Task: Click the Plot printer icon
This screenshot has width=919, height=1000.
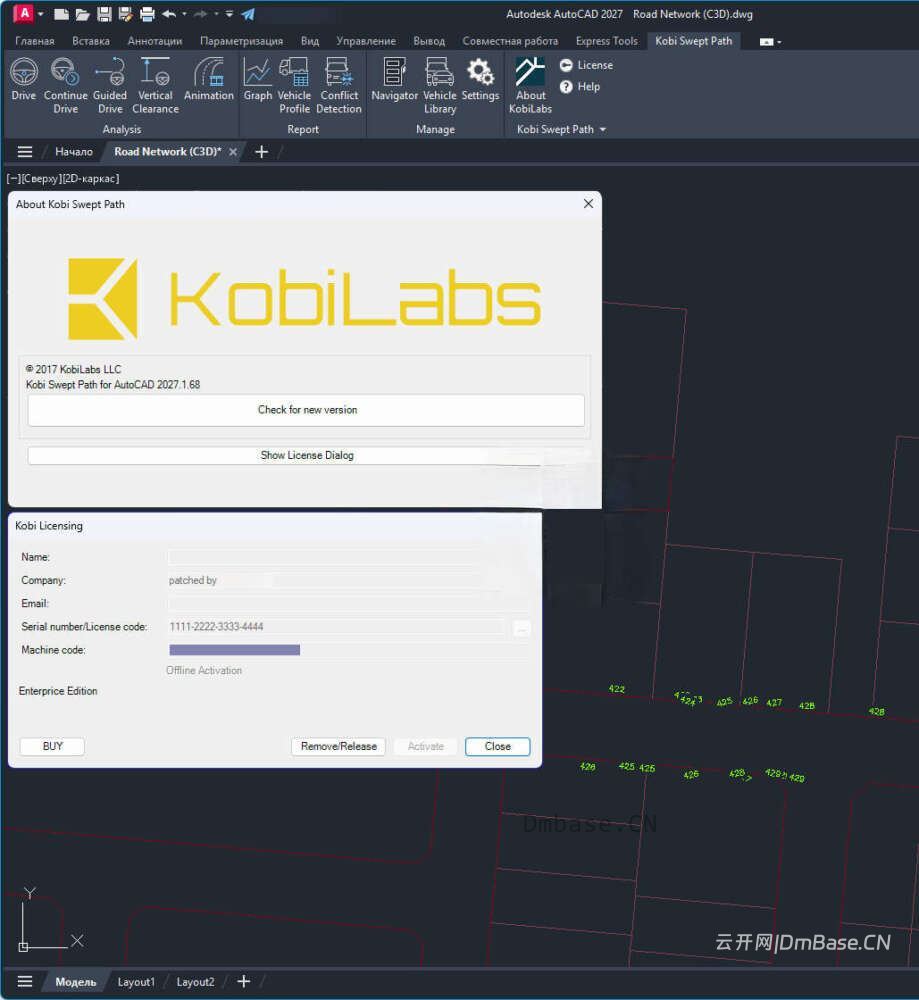Action: [147, 14]
